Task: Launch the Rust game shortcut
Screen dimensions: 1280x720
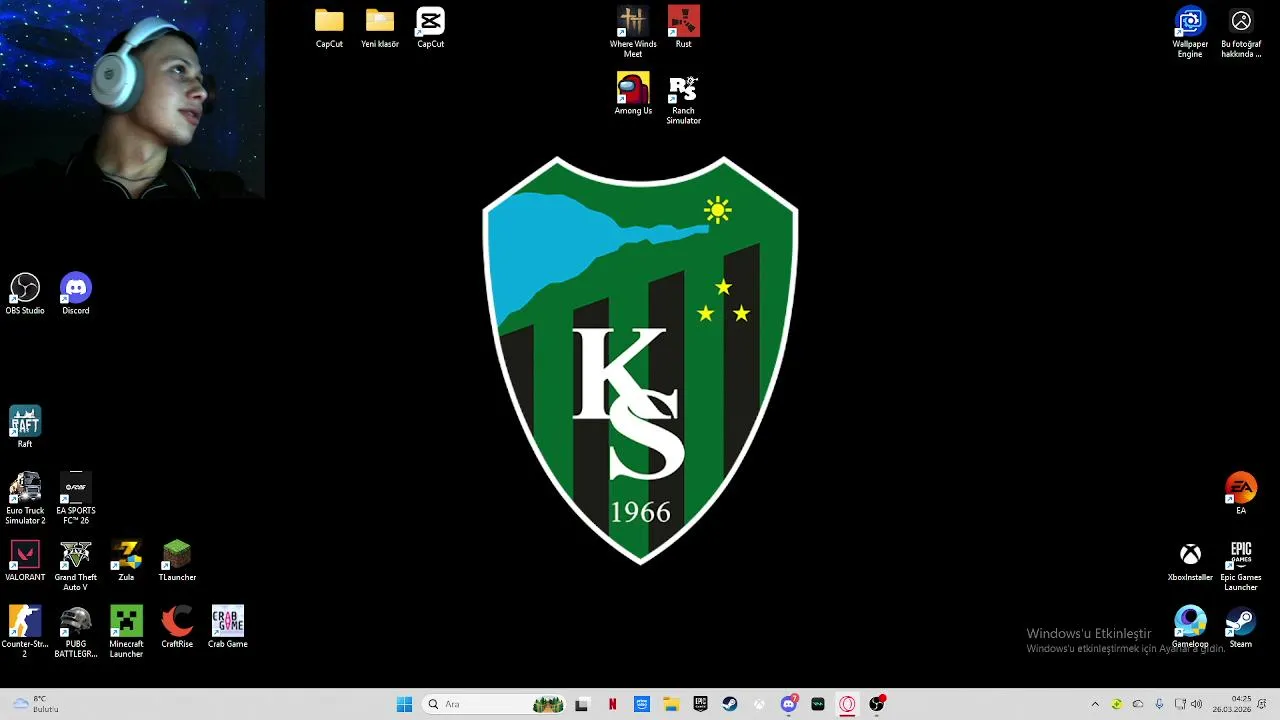Action: click(x=683, y=28)
